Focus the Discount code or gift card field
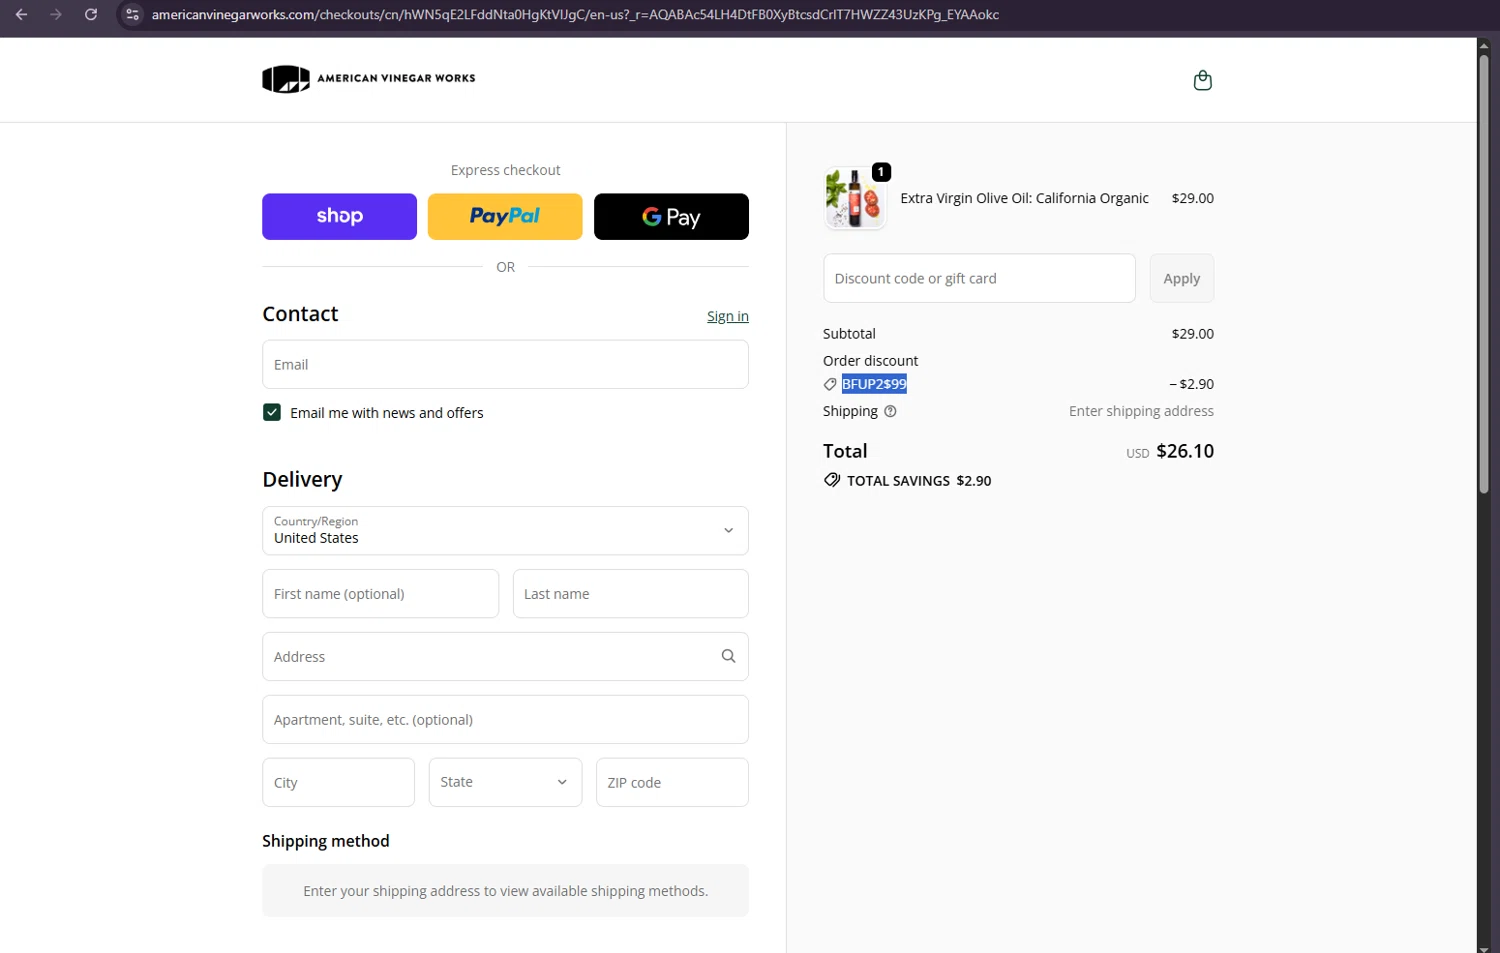Screen dimensions: 1500x953 pyautogui.click(x=979, y=278)
